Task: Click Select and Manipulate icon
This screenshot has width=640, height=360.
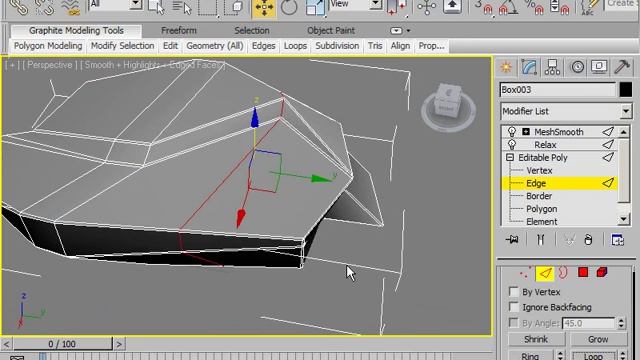Action: 426,7
